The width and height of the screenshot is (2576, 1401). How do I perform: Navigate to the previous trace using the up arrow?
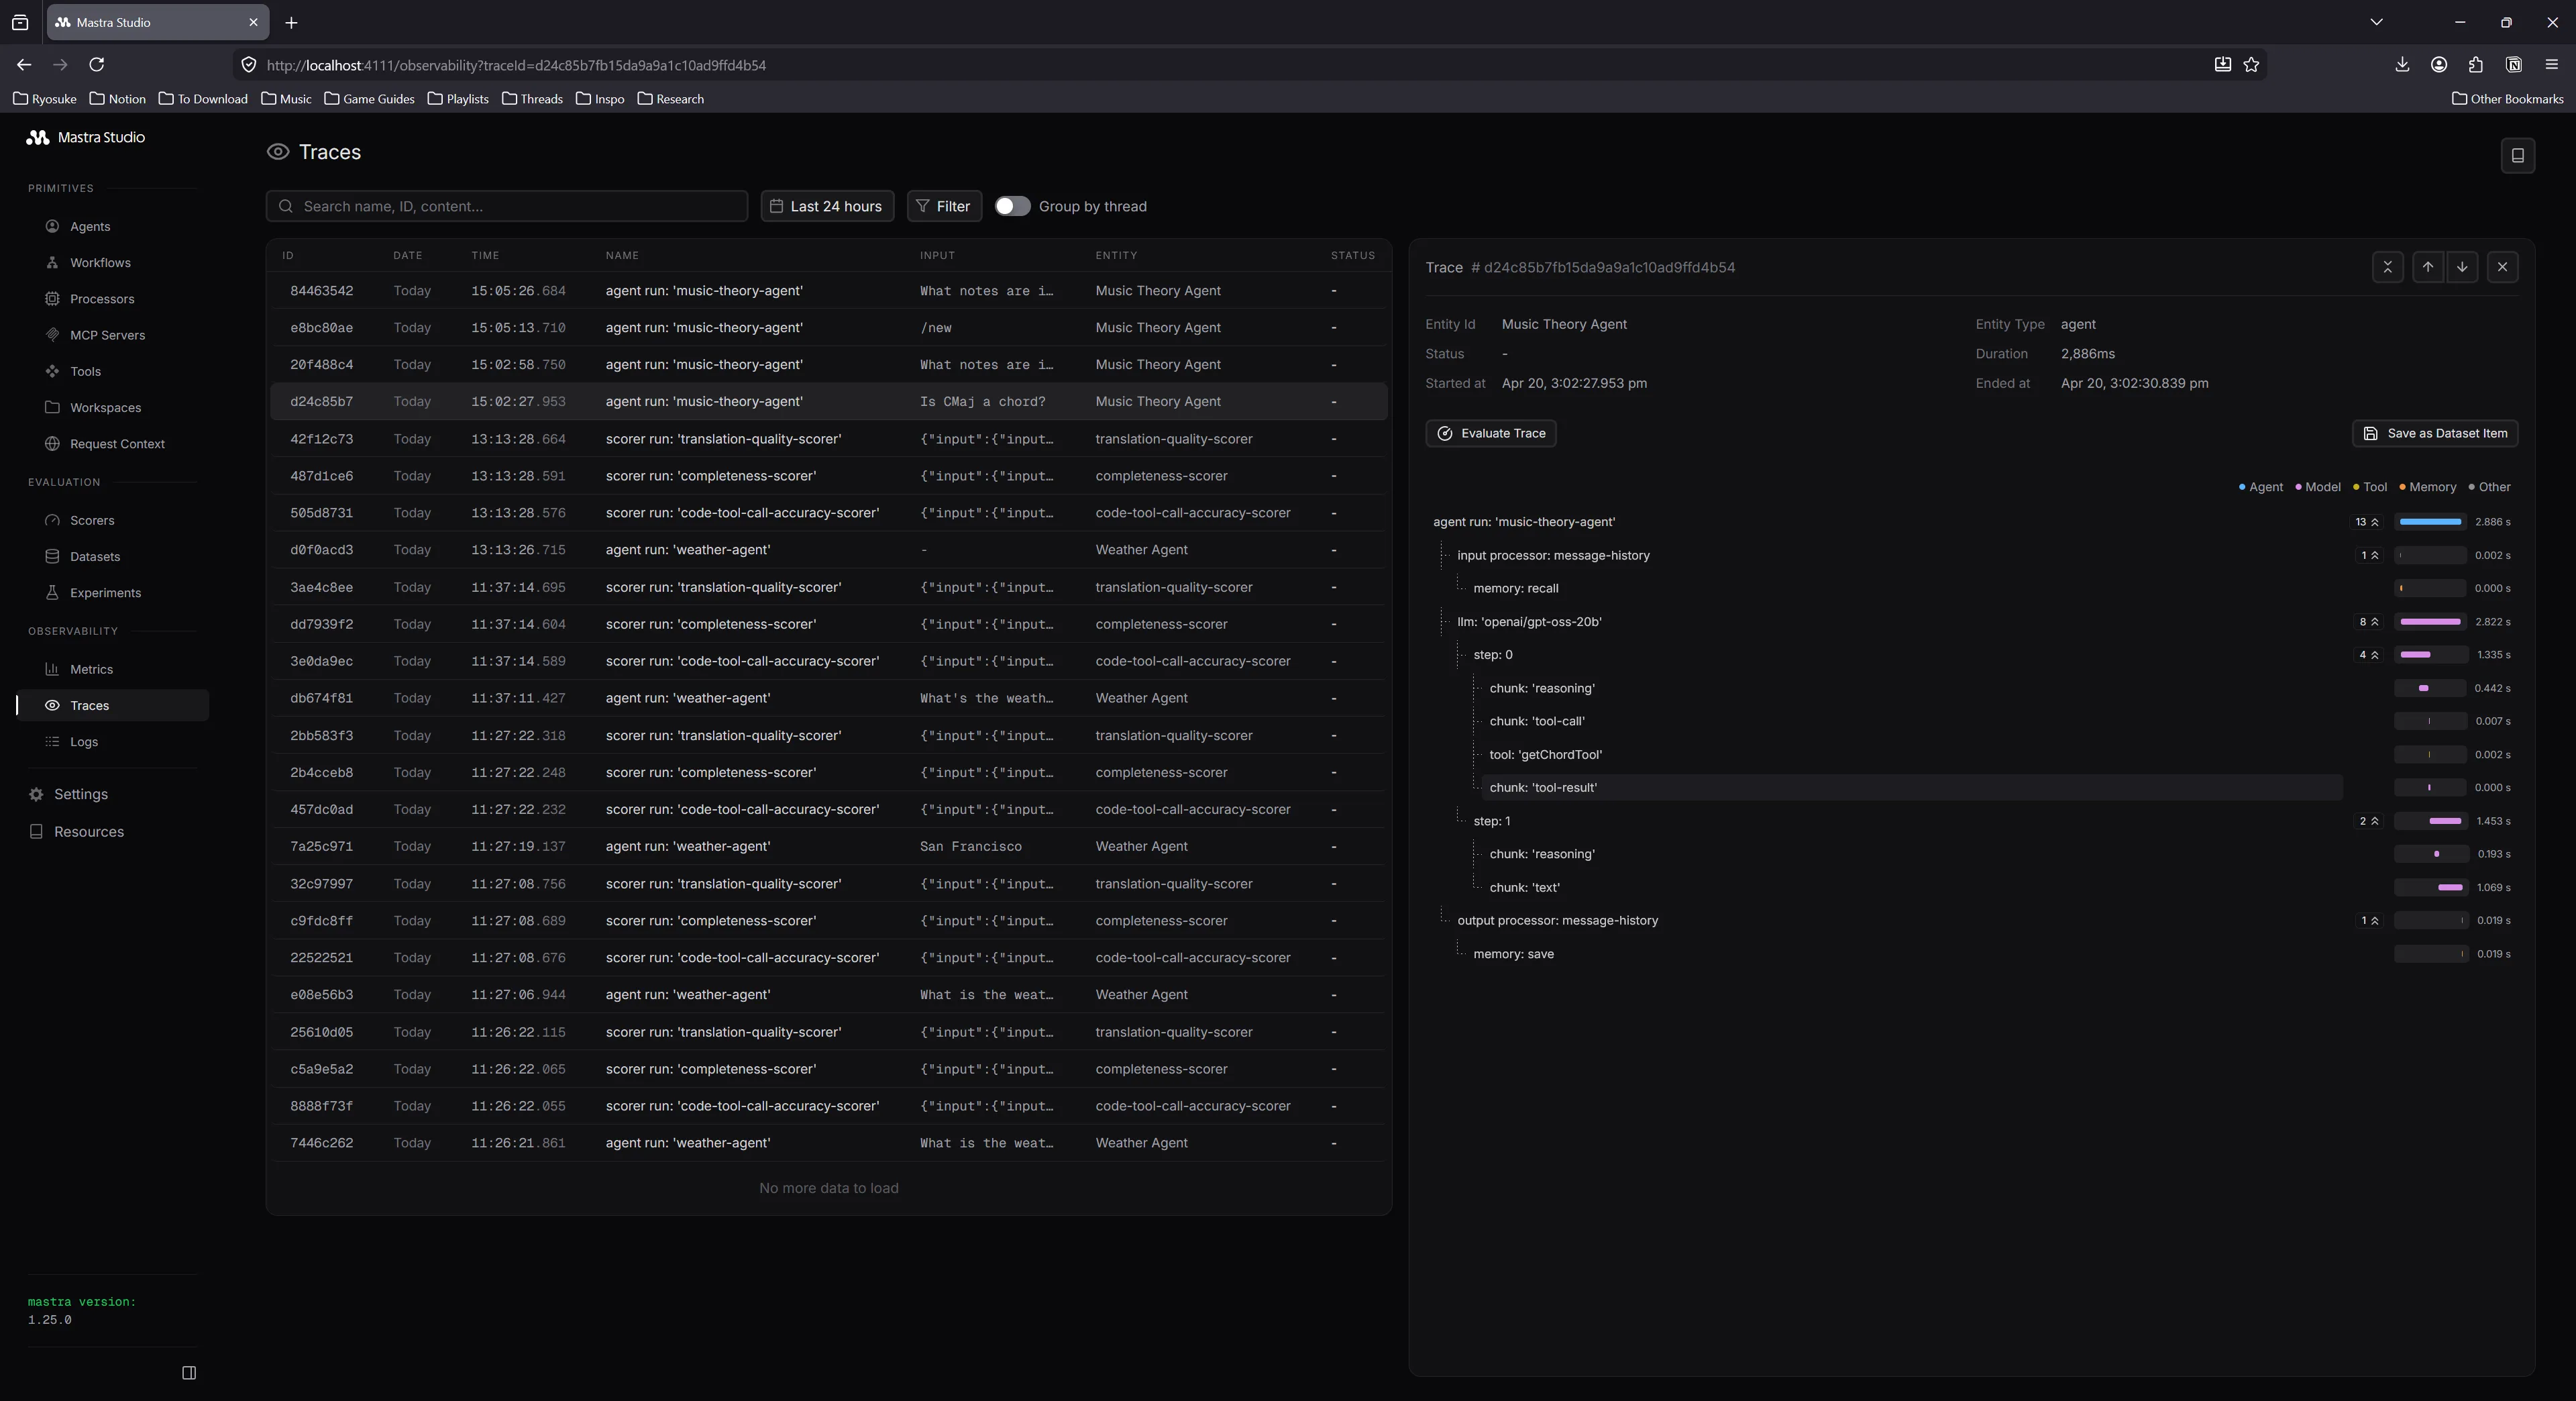2427,267
